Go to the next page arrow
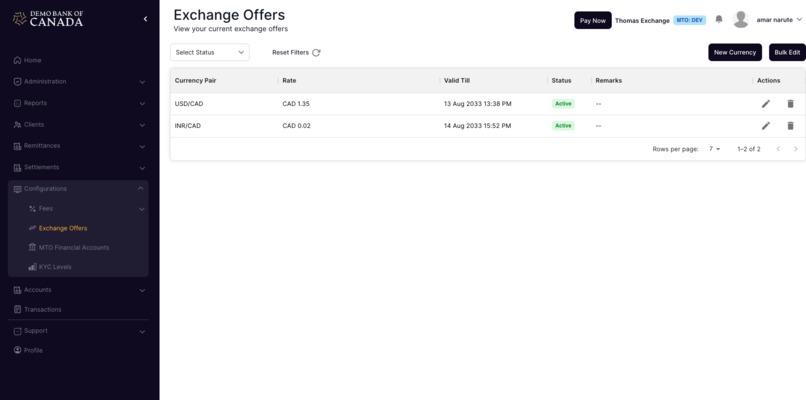806x400 pixels. click(x=796, y=149)
